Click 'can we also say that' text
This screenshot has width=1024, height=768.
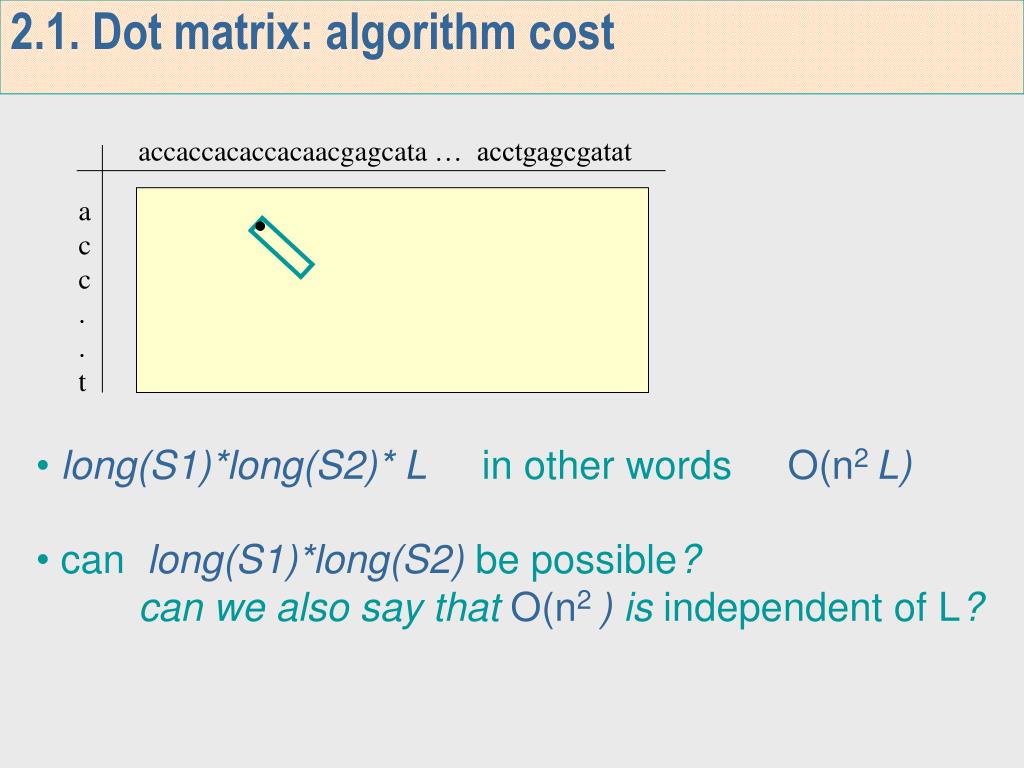321,608
